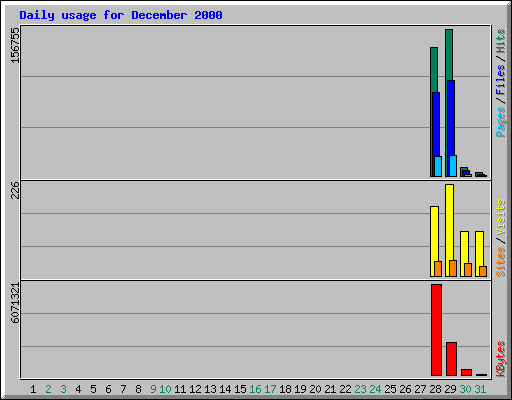Click the red KBytes legend label
Viewport: 512px width, 400px height.
501,359
